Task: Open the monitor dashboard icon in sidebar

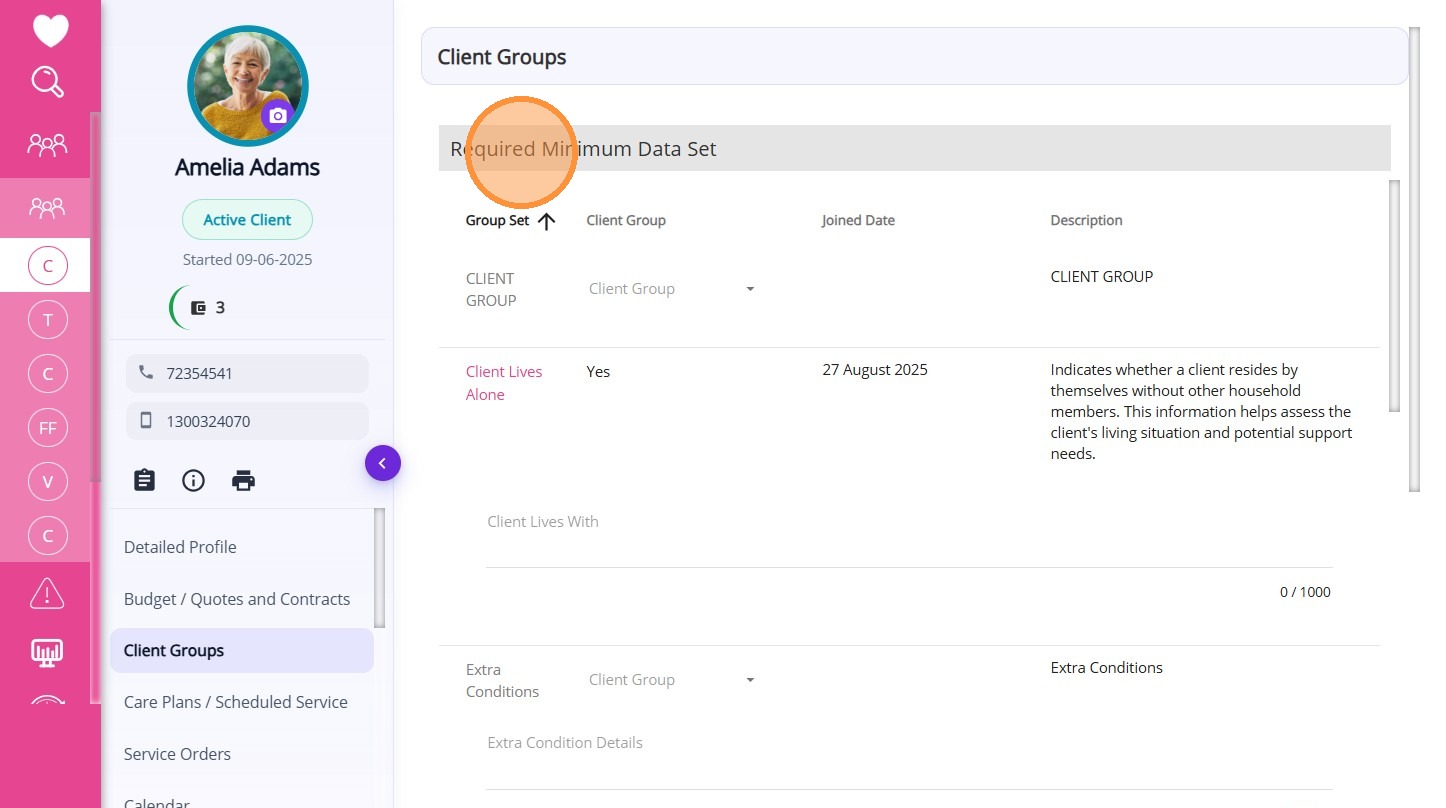Action: point(47,653)
